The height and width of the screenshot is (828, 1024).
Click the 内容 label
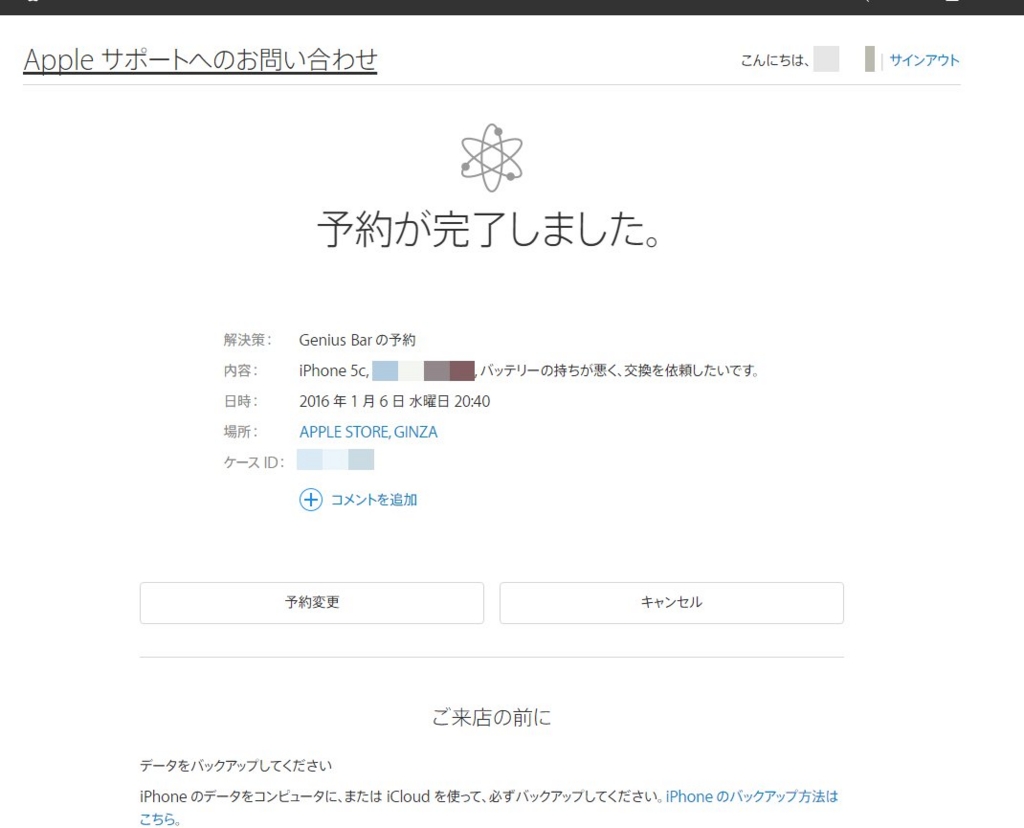(241, 370)
